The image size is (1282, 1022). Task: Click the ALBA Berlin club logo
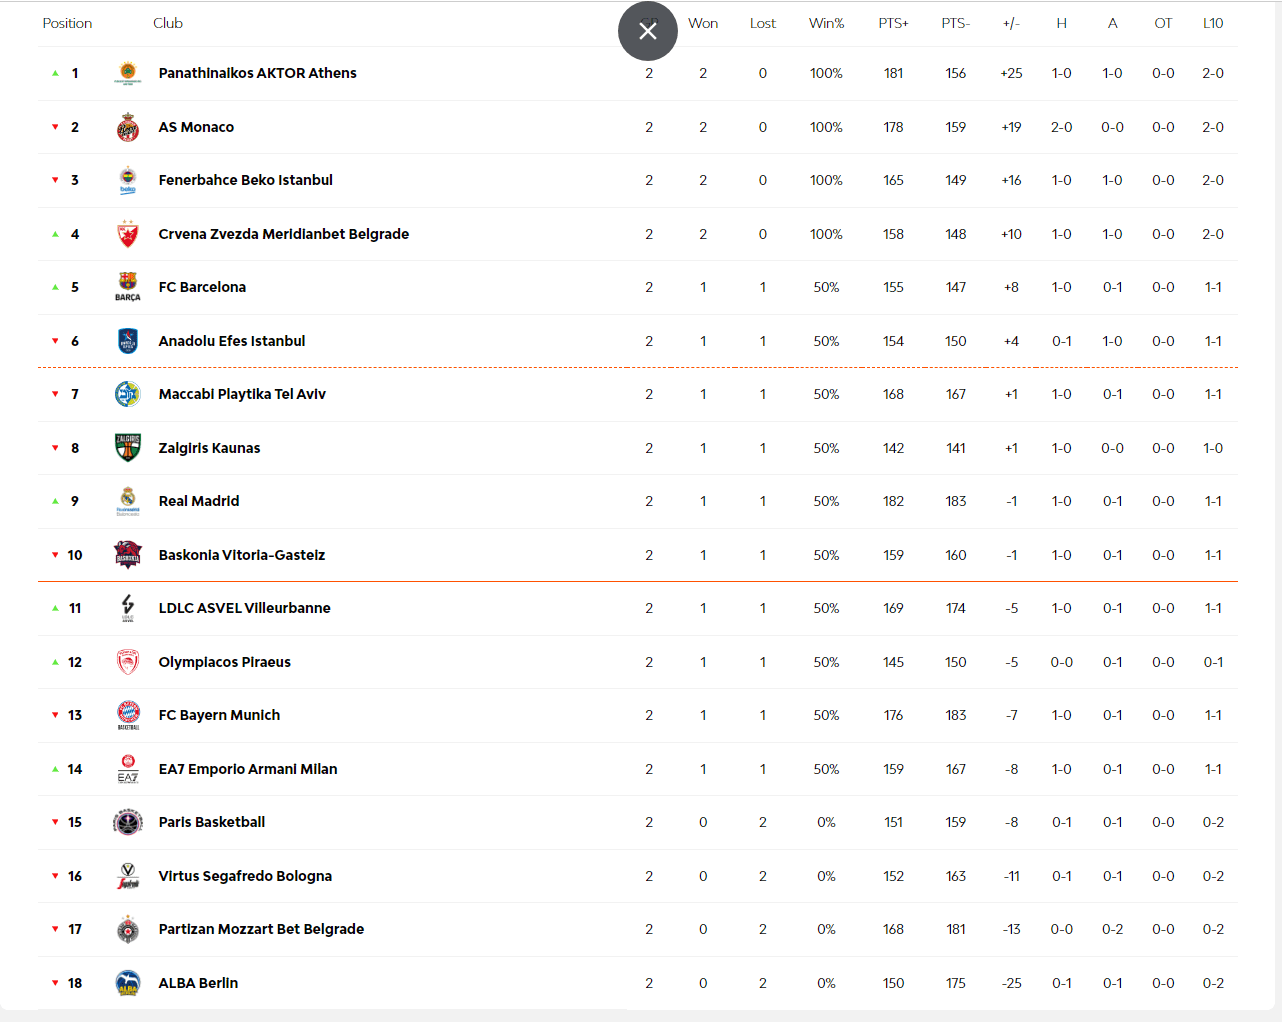coord(127,983)
